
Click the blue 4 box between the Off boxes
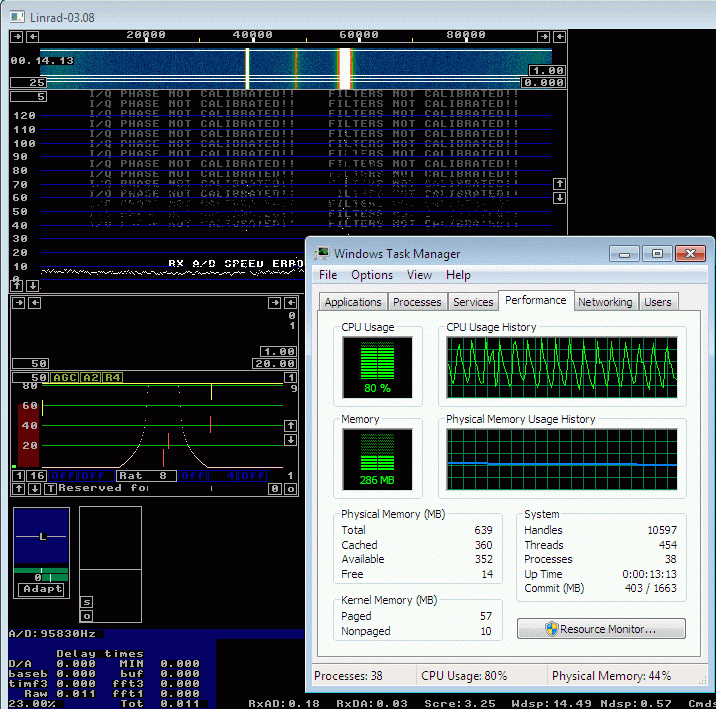tap(223, 476)
